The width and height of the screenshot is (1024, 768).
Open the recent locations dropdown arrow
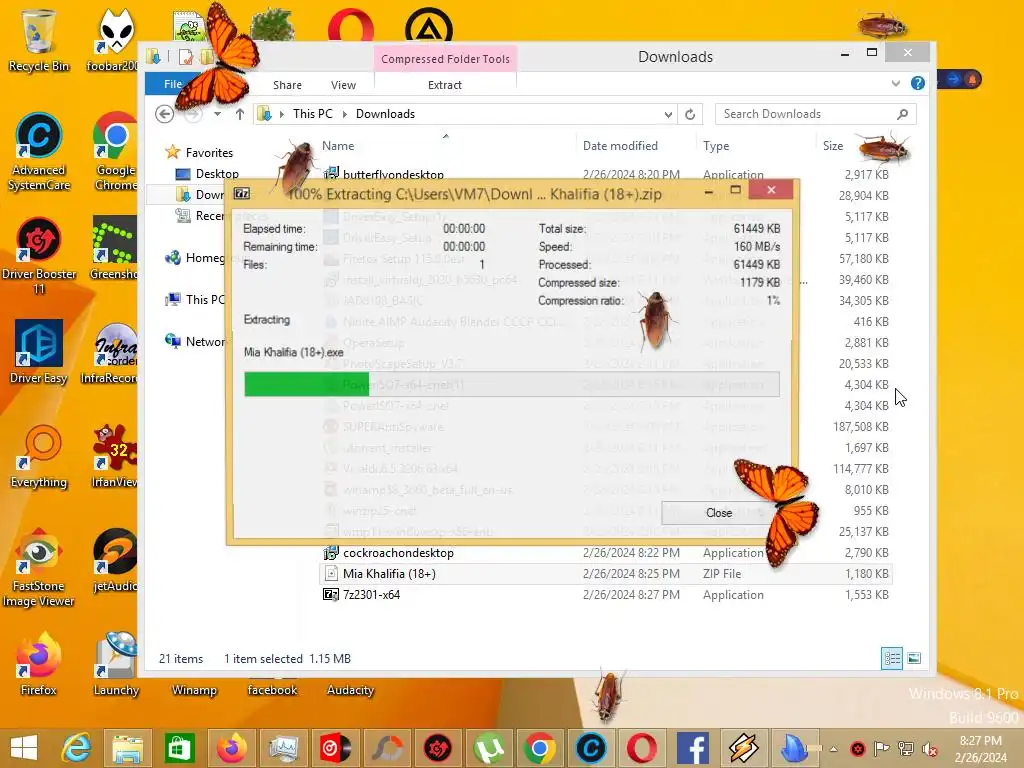(217, 114)
